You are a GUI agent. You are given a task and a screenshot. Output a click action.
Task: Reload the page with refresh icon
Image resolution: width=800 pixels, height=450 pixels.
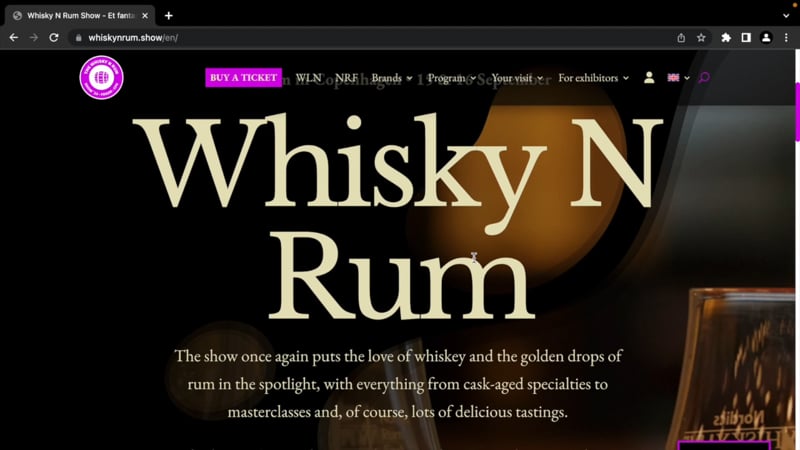[54, 38]
